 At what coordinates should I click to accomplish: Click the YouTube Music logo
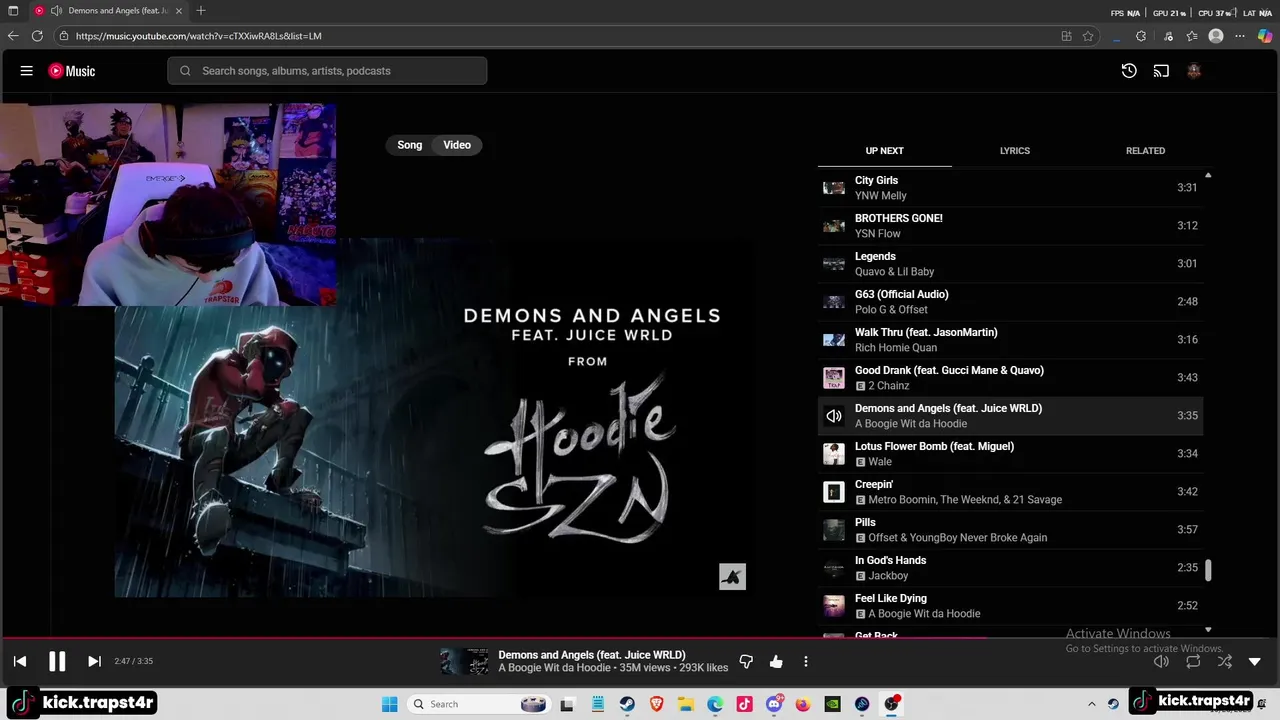click(x=72, y=71)
